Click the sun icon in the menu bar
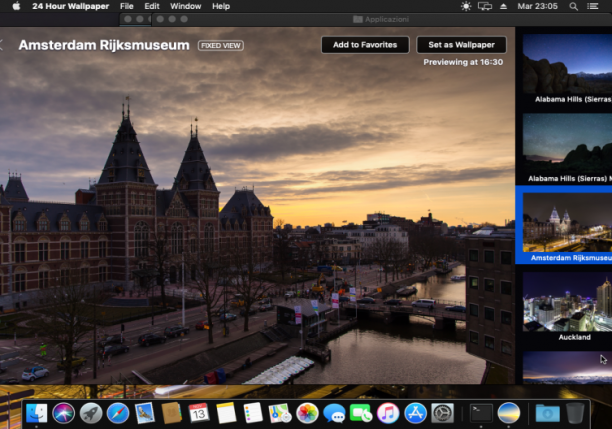This screenshot has height=429, width=612. coord(466,6)
